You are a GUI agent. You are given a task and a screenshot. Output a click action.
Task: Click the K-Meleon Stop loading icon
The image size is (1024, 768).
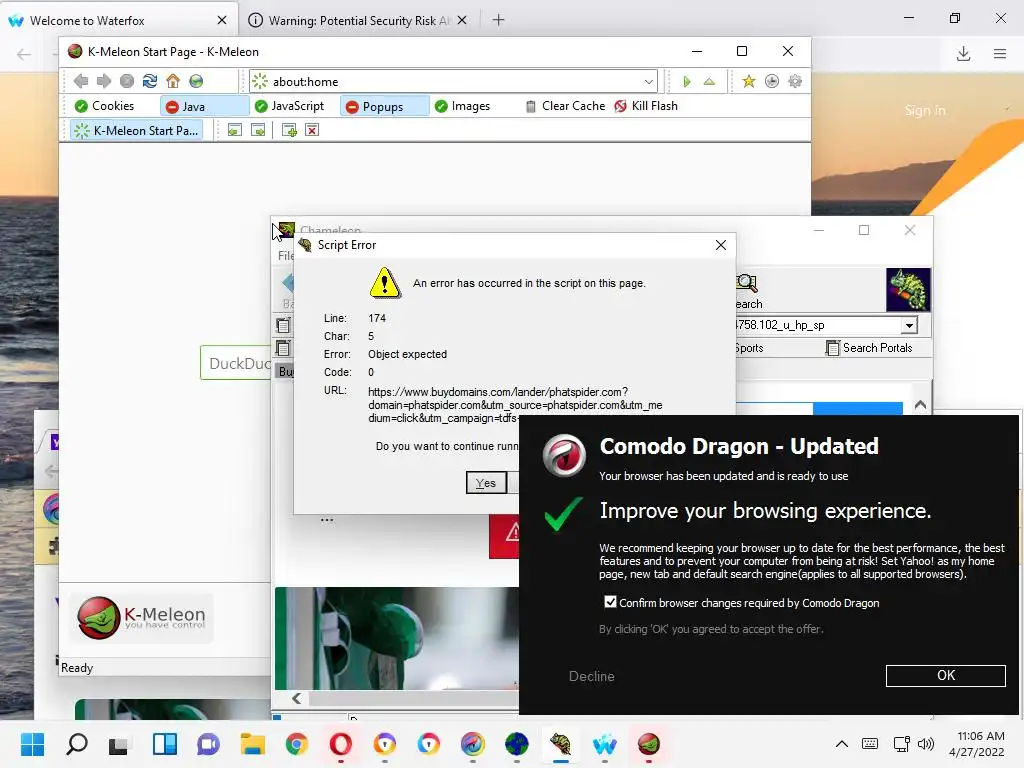coord(127,81)
